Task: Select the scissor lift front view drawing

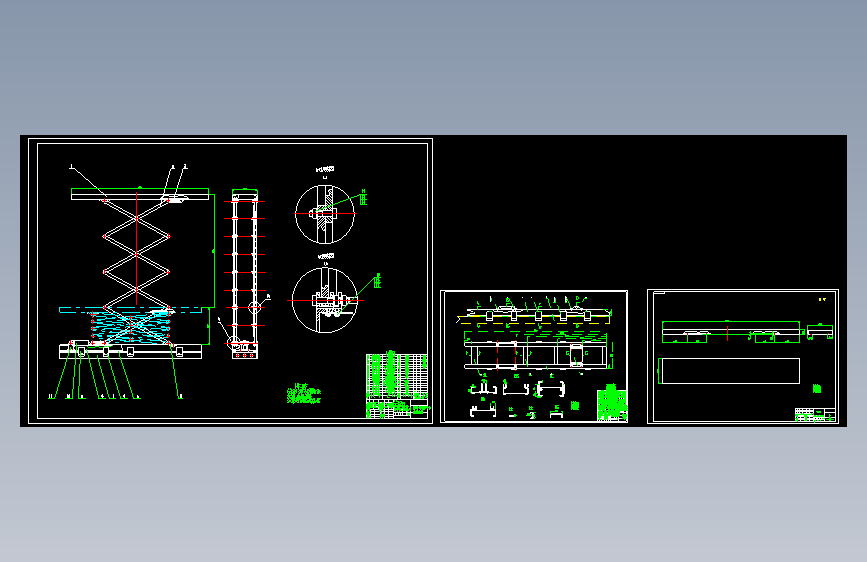Action: point(137,274)
